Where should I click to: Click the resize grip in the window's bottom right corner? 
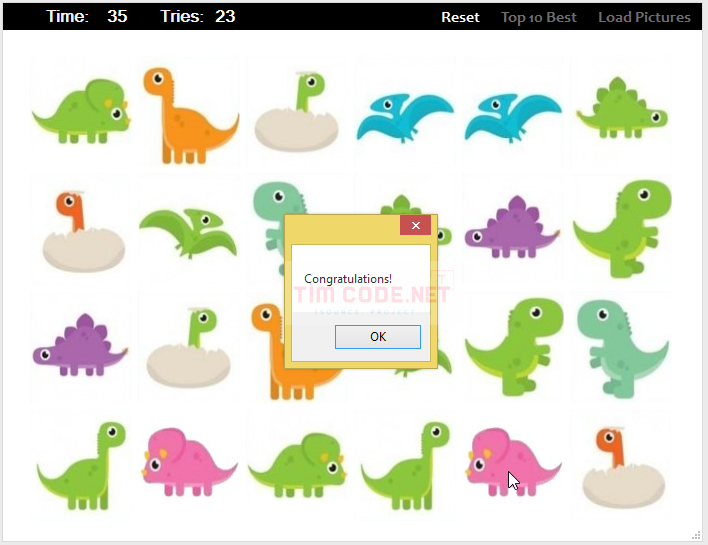(696, 536)
